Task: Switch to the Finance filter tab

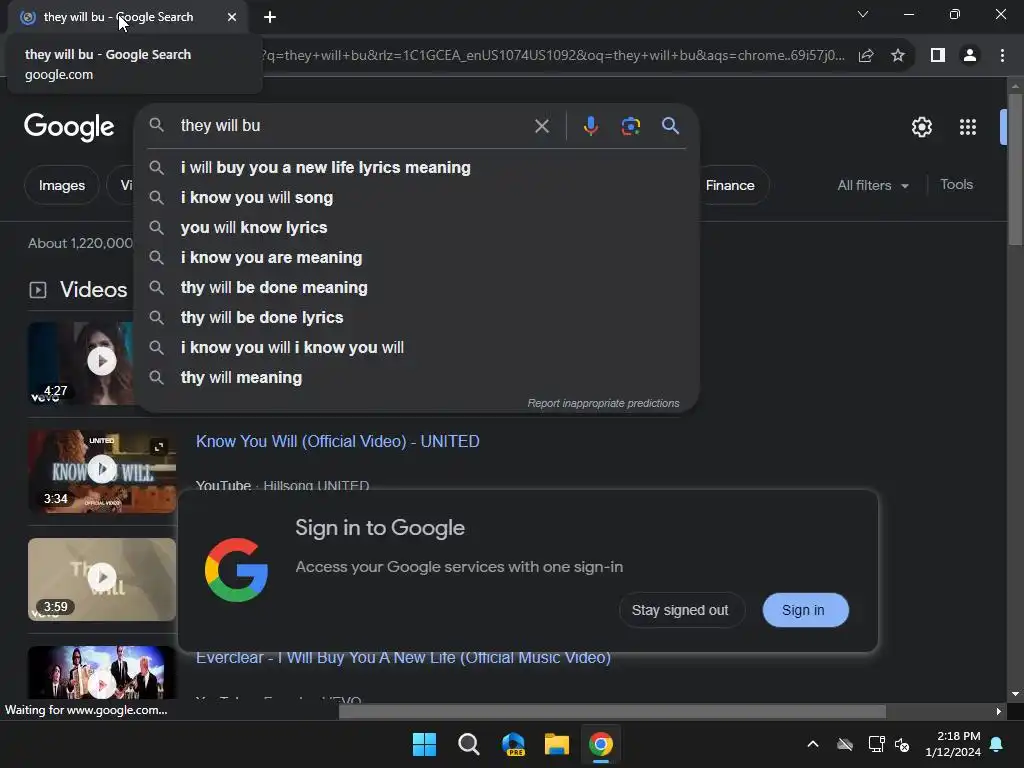Action: (x=730, y=185)
